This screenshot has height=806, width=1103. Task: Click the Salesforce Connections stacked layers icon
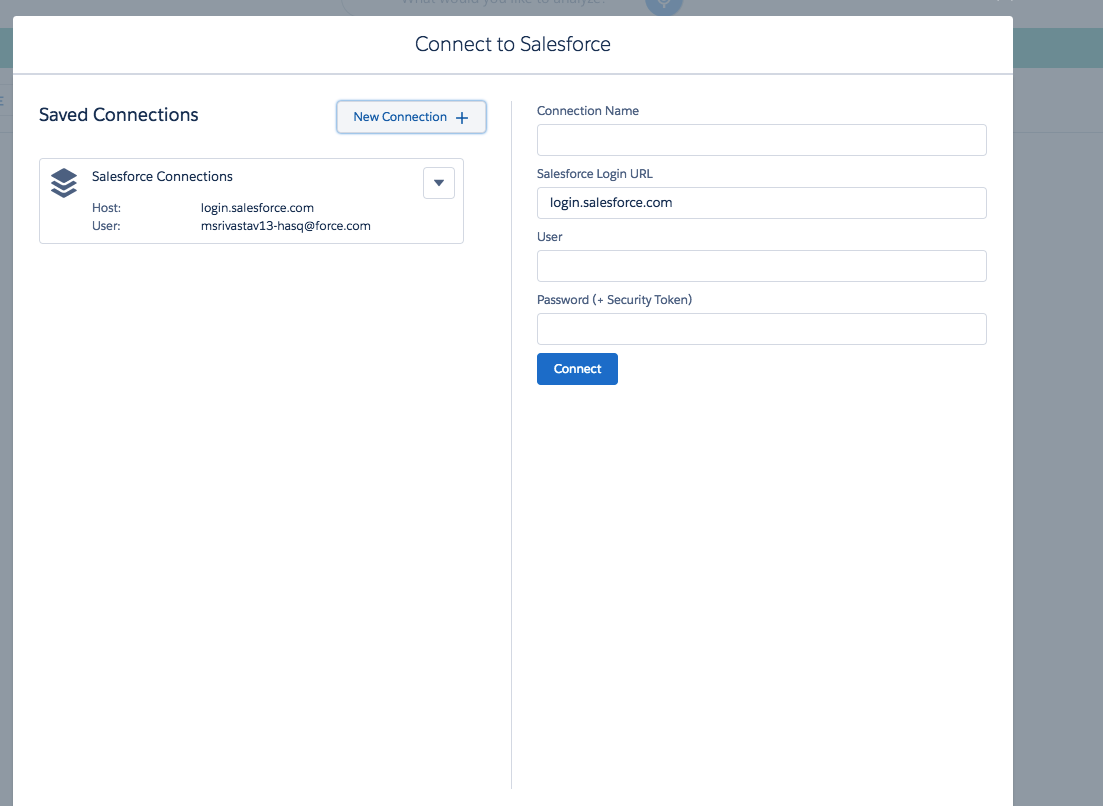click(x=64, y=183)
